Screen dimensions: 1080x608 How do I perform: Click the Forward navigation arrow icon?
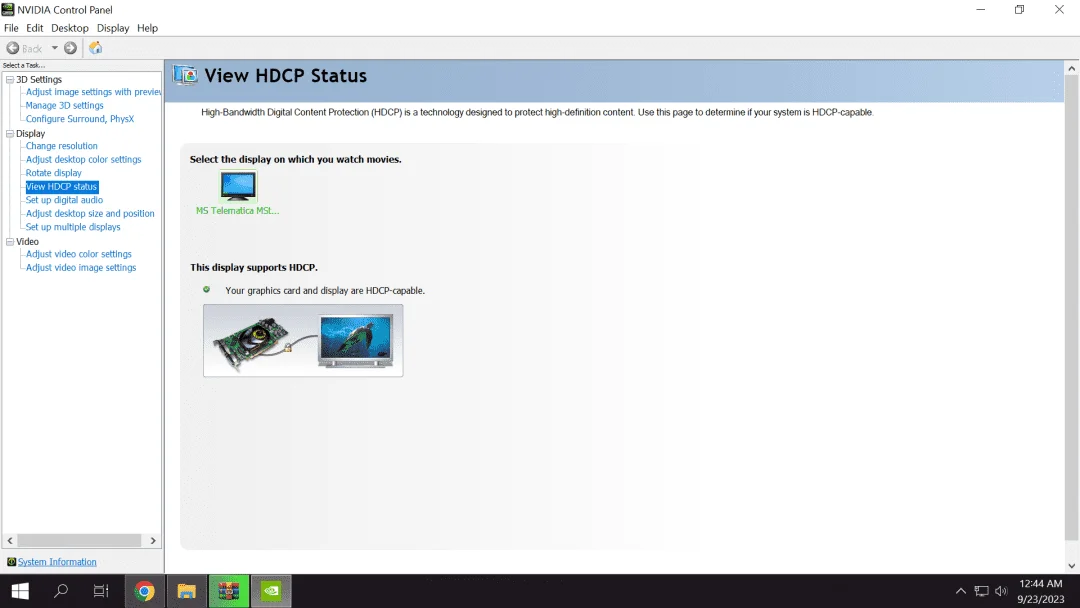click(x=70, y=48)
